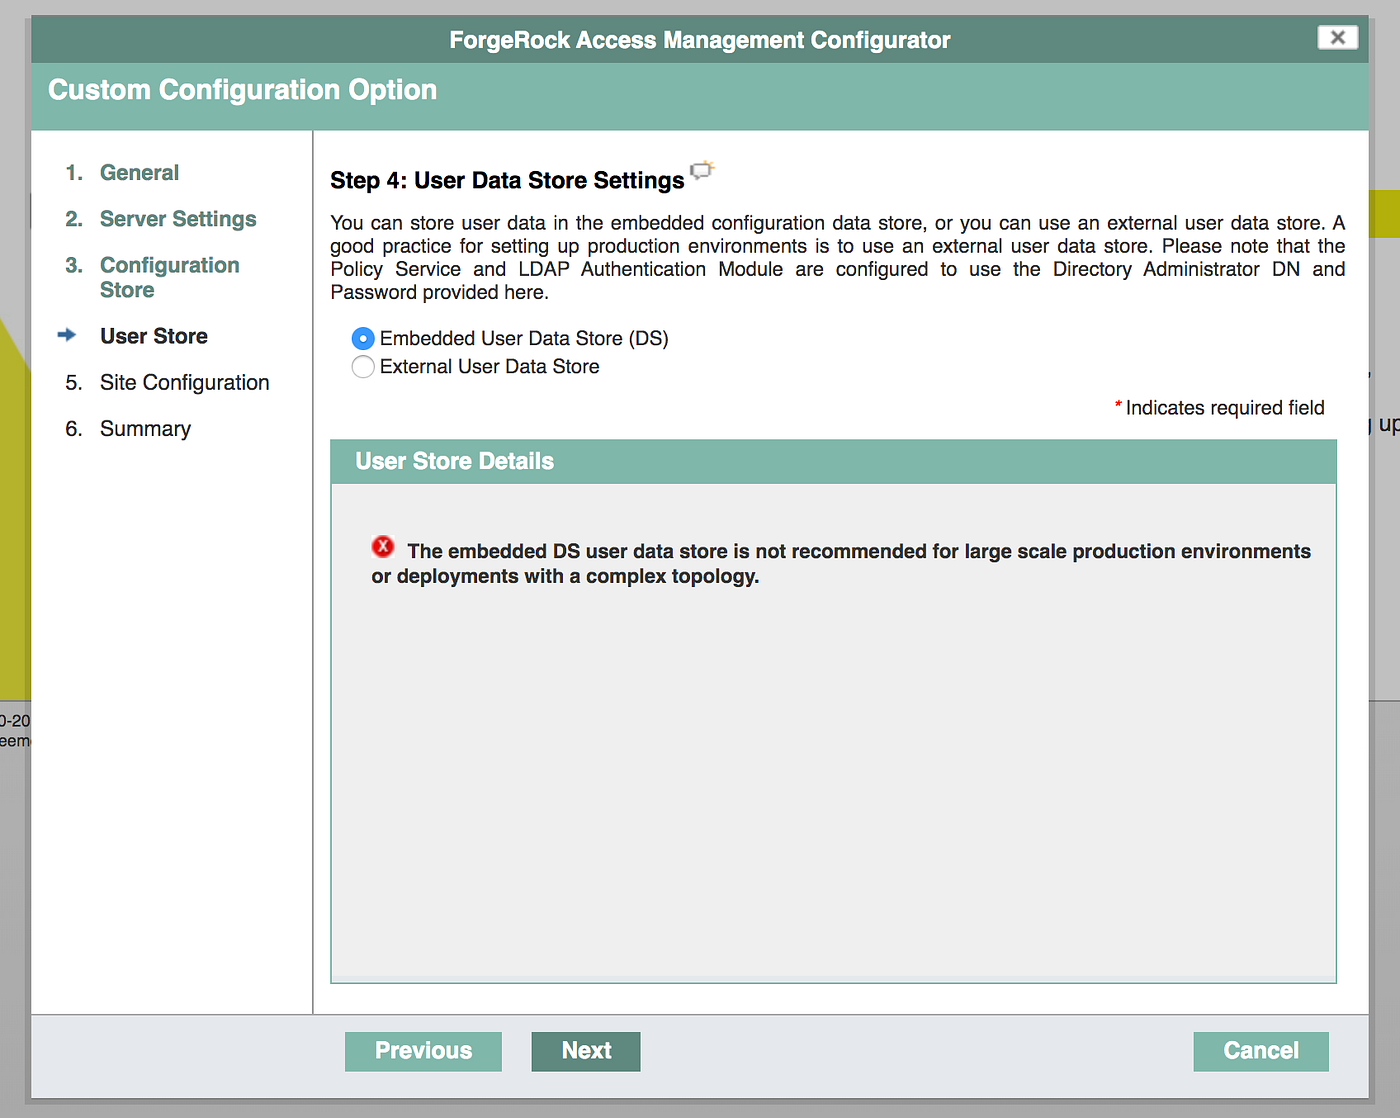Go to the Summary step
This screenshot has height=1118, width=1400.
[x=145, y=428]
